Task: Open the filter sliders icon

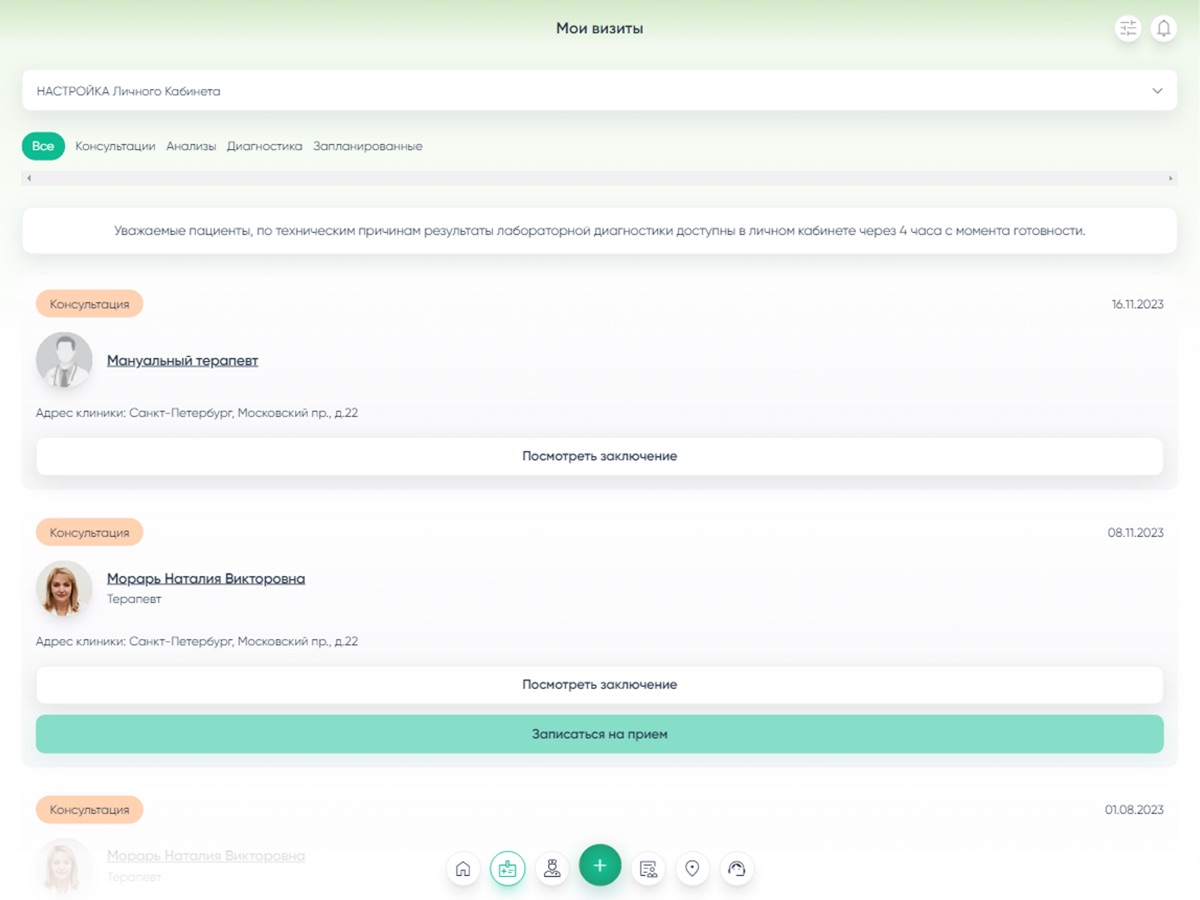Action: click(1128, 29)
